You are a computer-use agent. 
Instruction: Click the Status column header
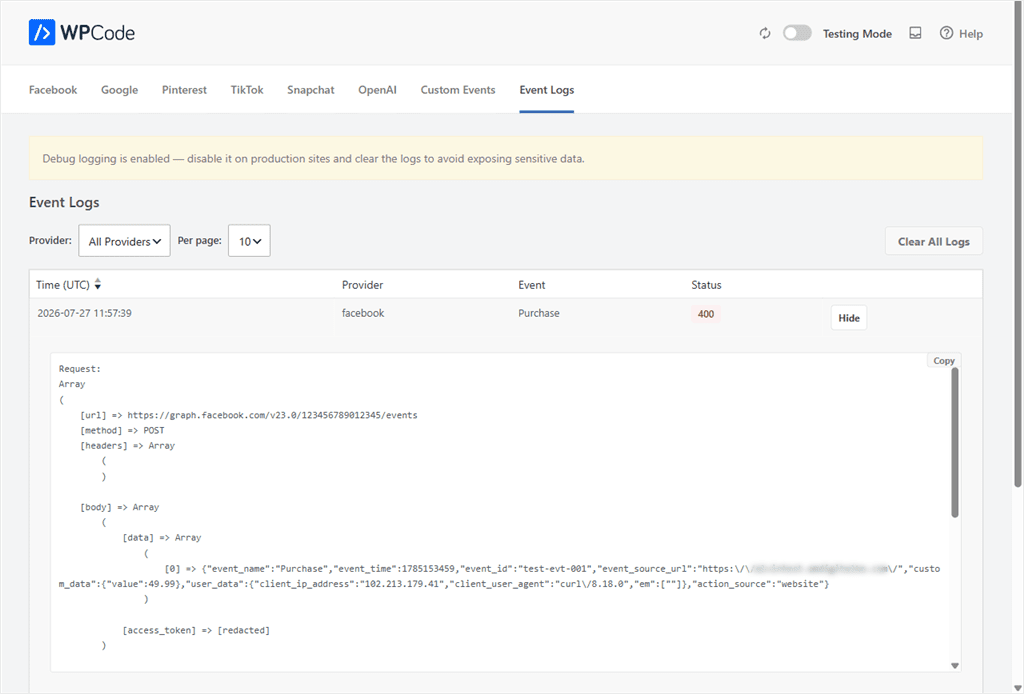click(x=706, y=285)
